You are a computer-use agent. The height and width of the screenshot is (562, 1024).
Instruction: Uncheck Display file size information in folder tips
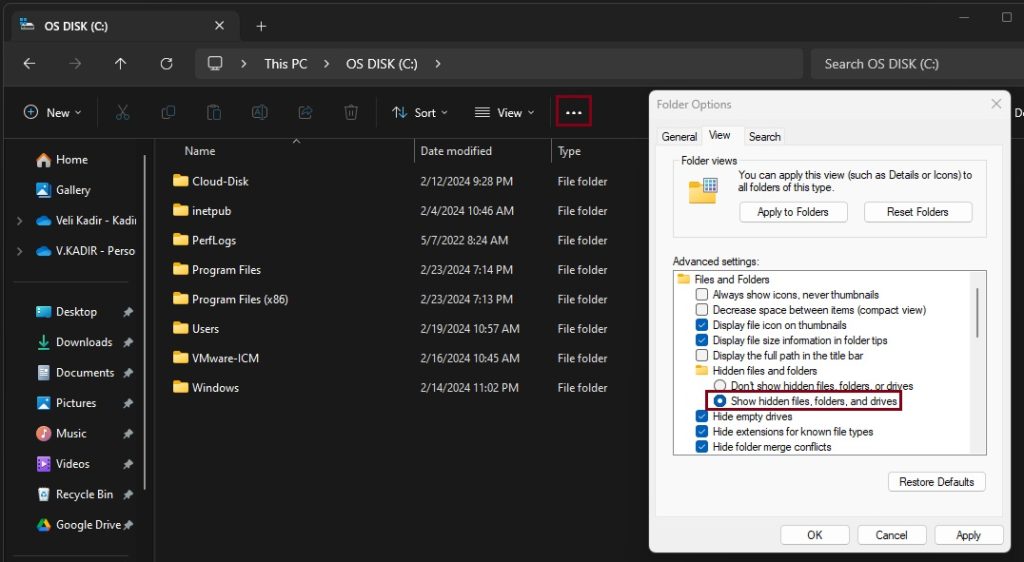point(701,340)
